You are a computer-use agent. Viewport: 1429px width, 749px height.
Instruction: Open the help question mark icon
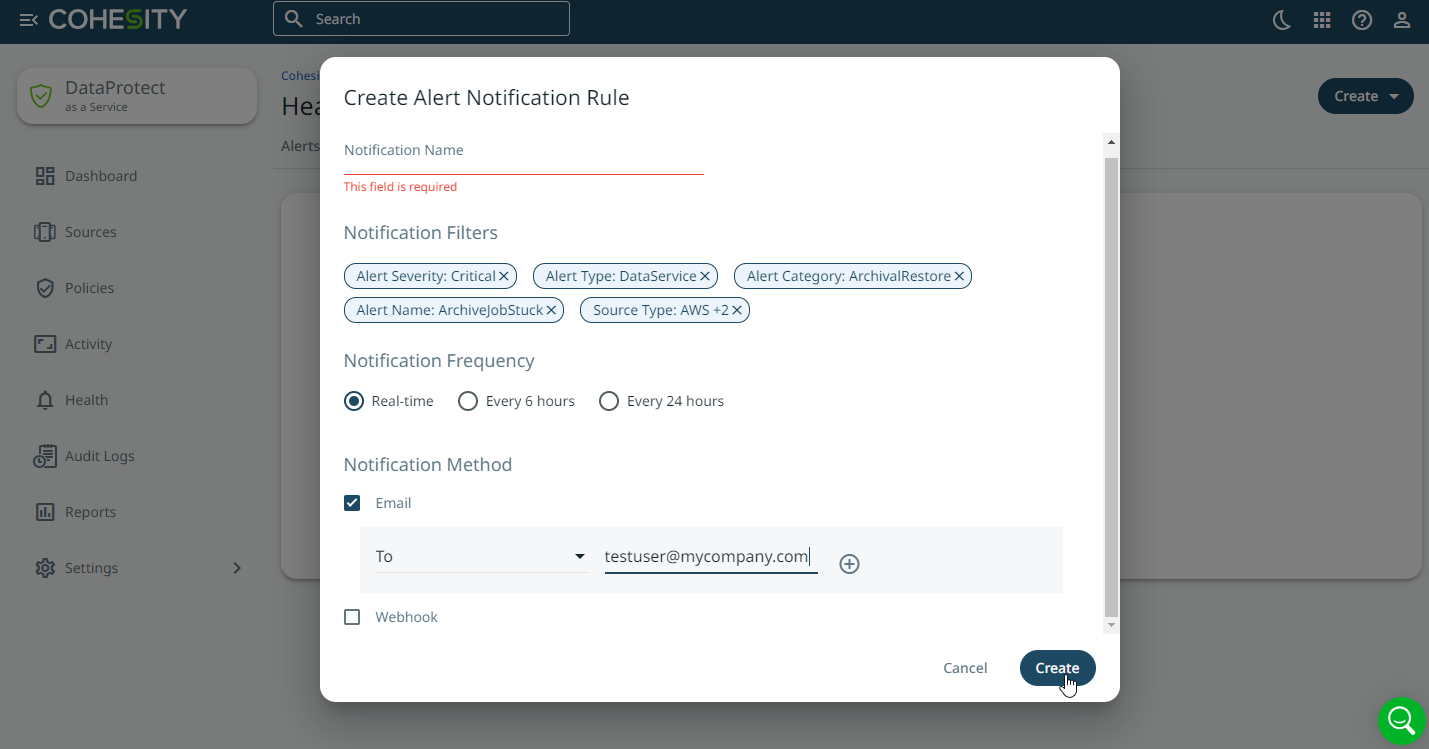click(1361, 18)
